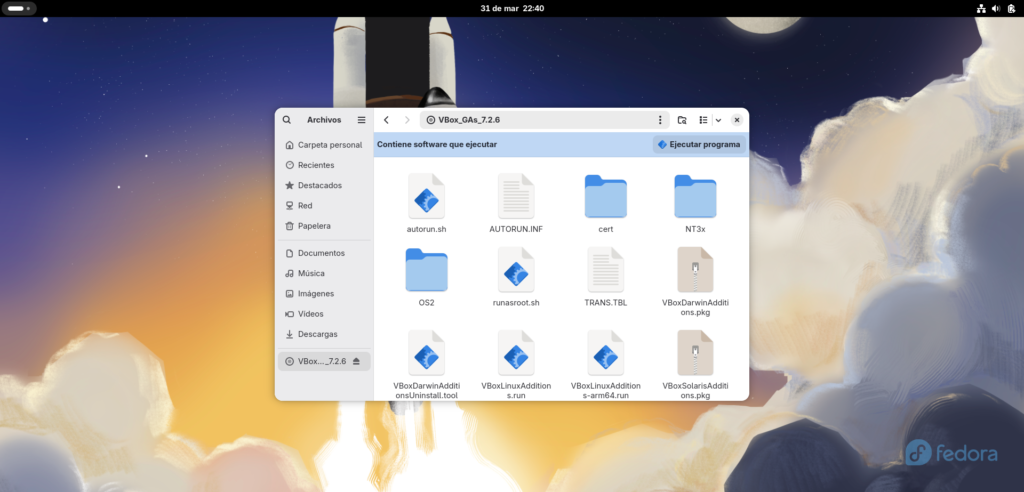Viewport: 1024px width, 492px height.
Task: Click the network icon in top bar
Action: [980, 8]
